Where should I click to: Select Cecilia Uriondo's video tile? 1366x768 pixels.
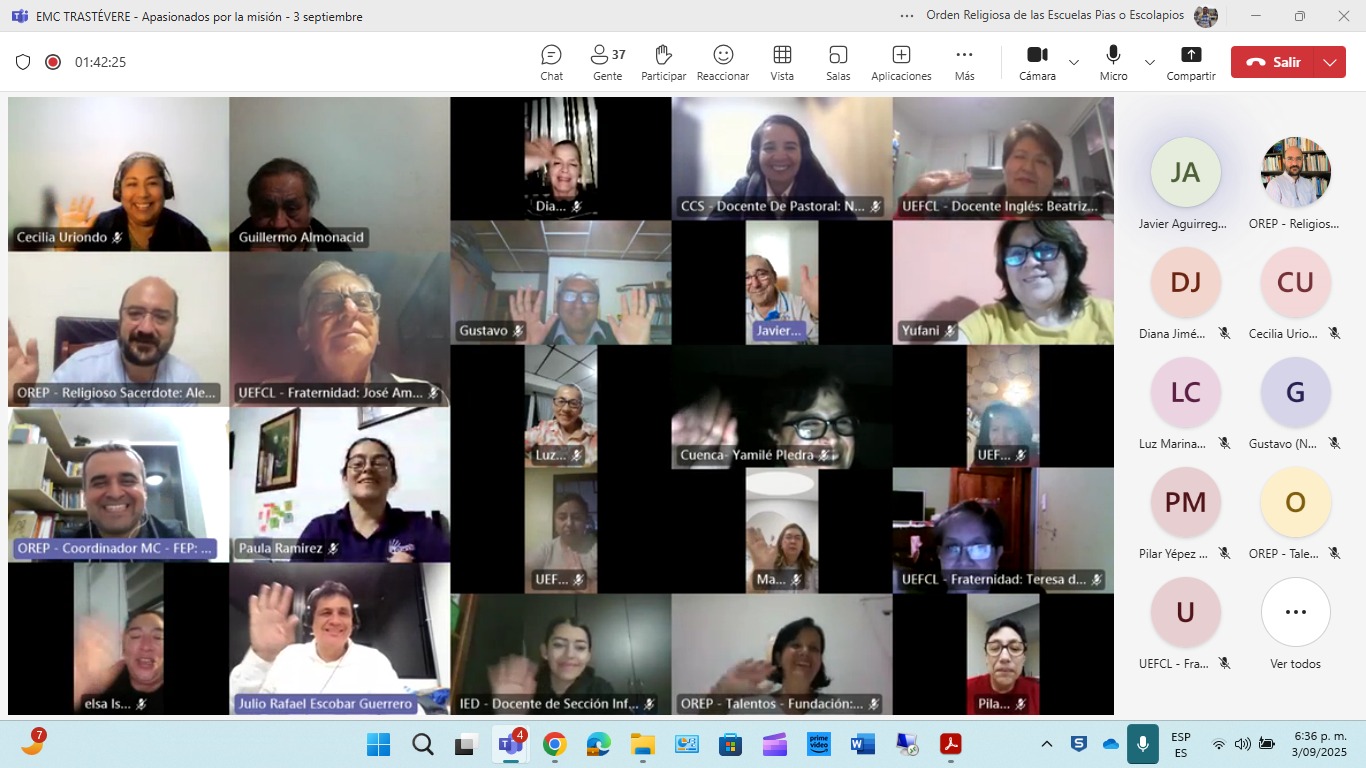[x=118, y=174]
